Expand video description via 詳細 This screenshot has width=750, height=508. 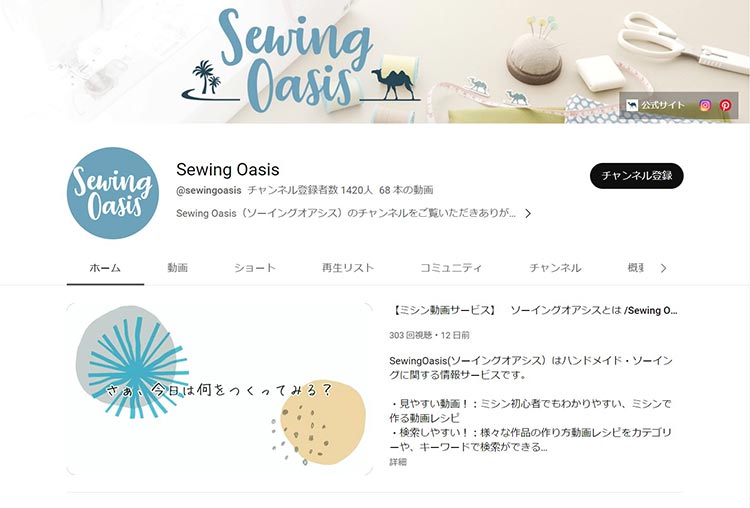click(x=398, y=462)
